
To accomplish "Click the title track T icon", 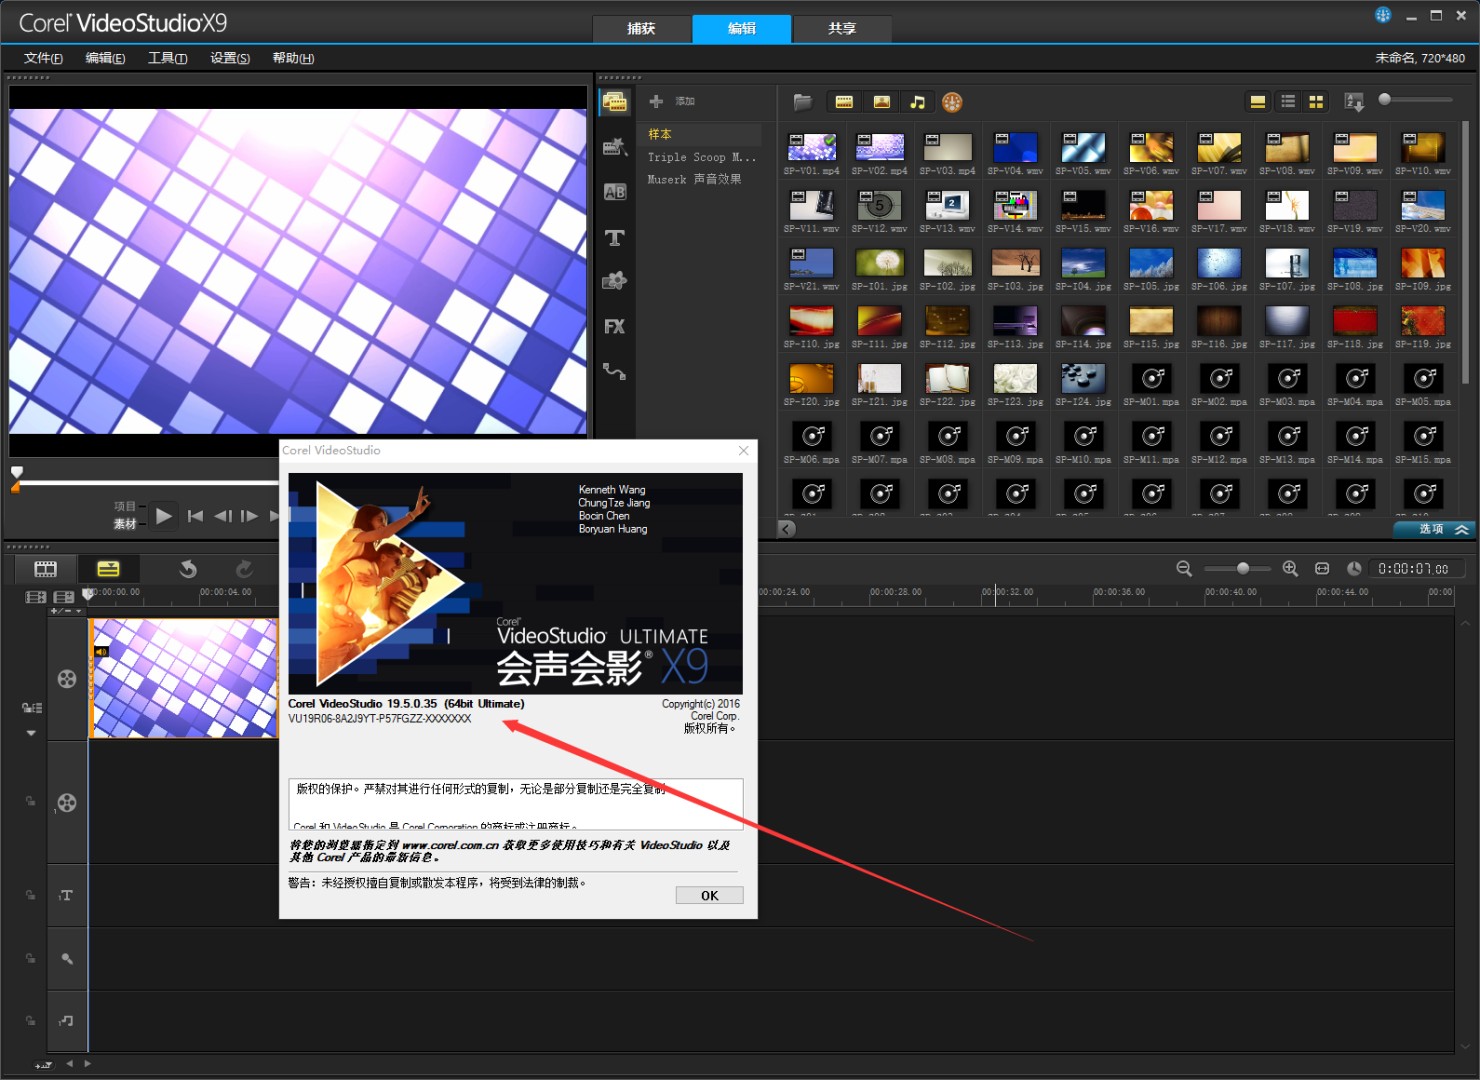I will pyautogui.click(x=66, y=896).
